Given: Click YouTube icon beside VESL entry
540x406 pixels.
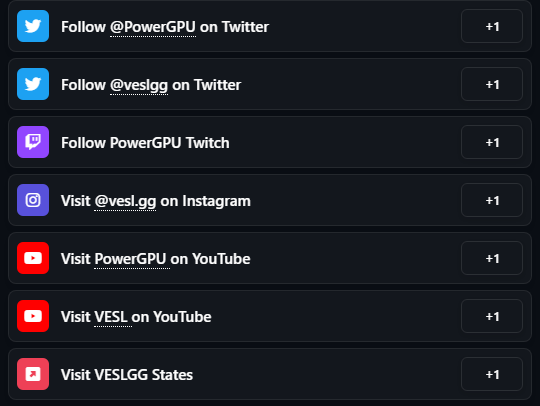Looking at the screenshot, I should (33, 316).
